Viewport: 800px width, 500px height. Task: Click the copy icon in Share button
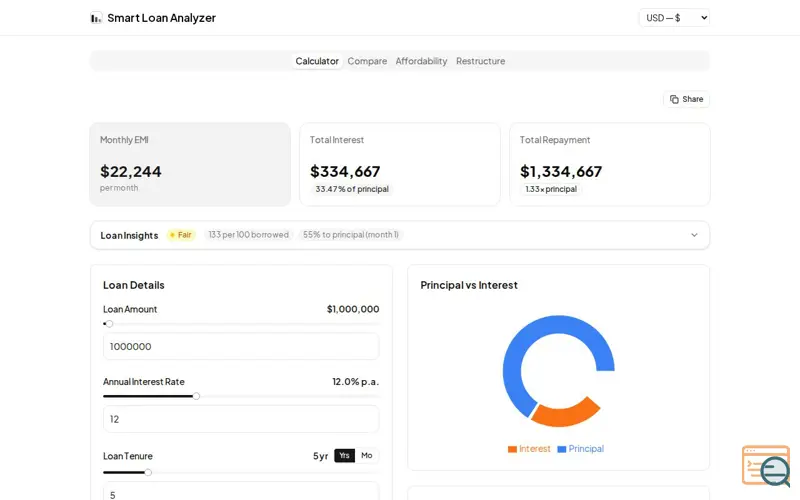pos(674,99)
